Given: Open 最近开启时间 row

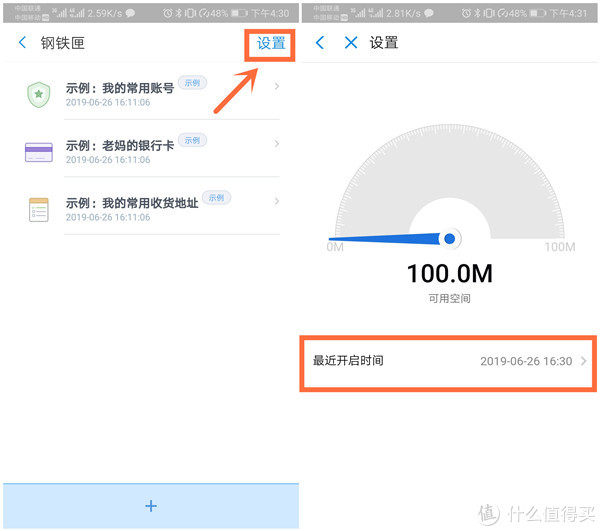Looking at the screenshot, I should click(x=448, y=363).
